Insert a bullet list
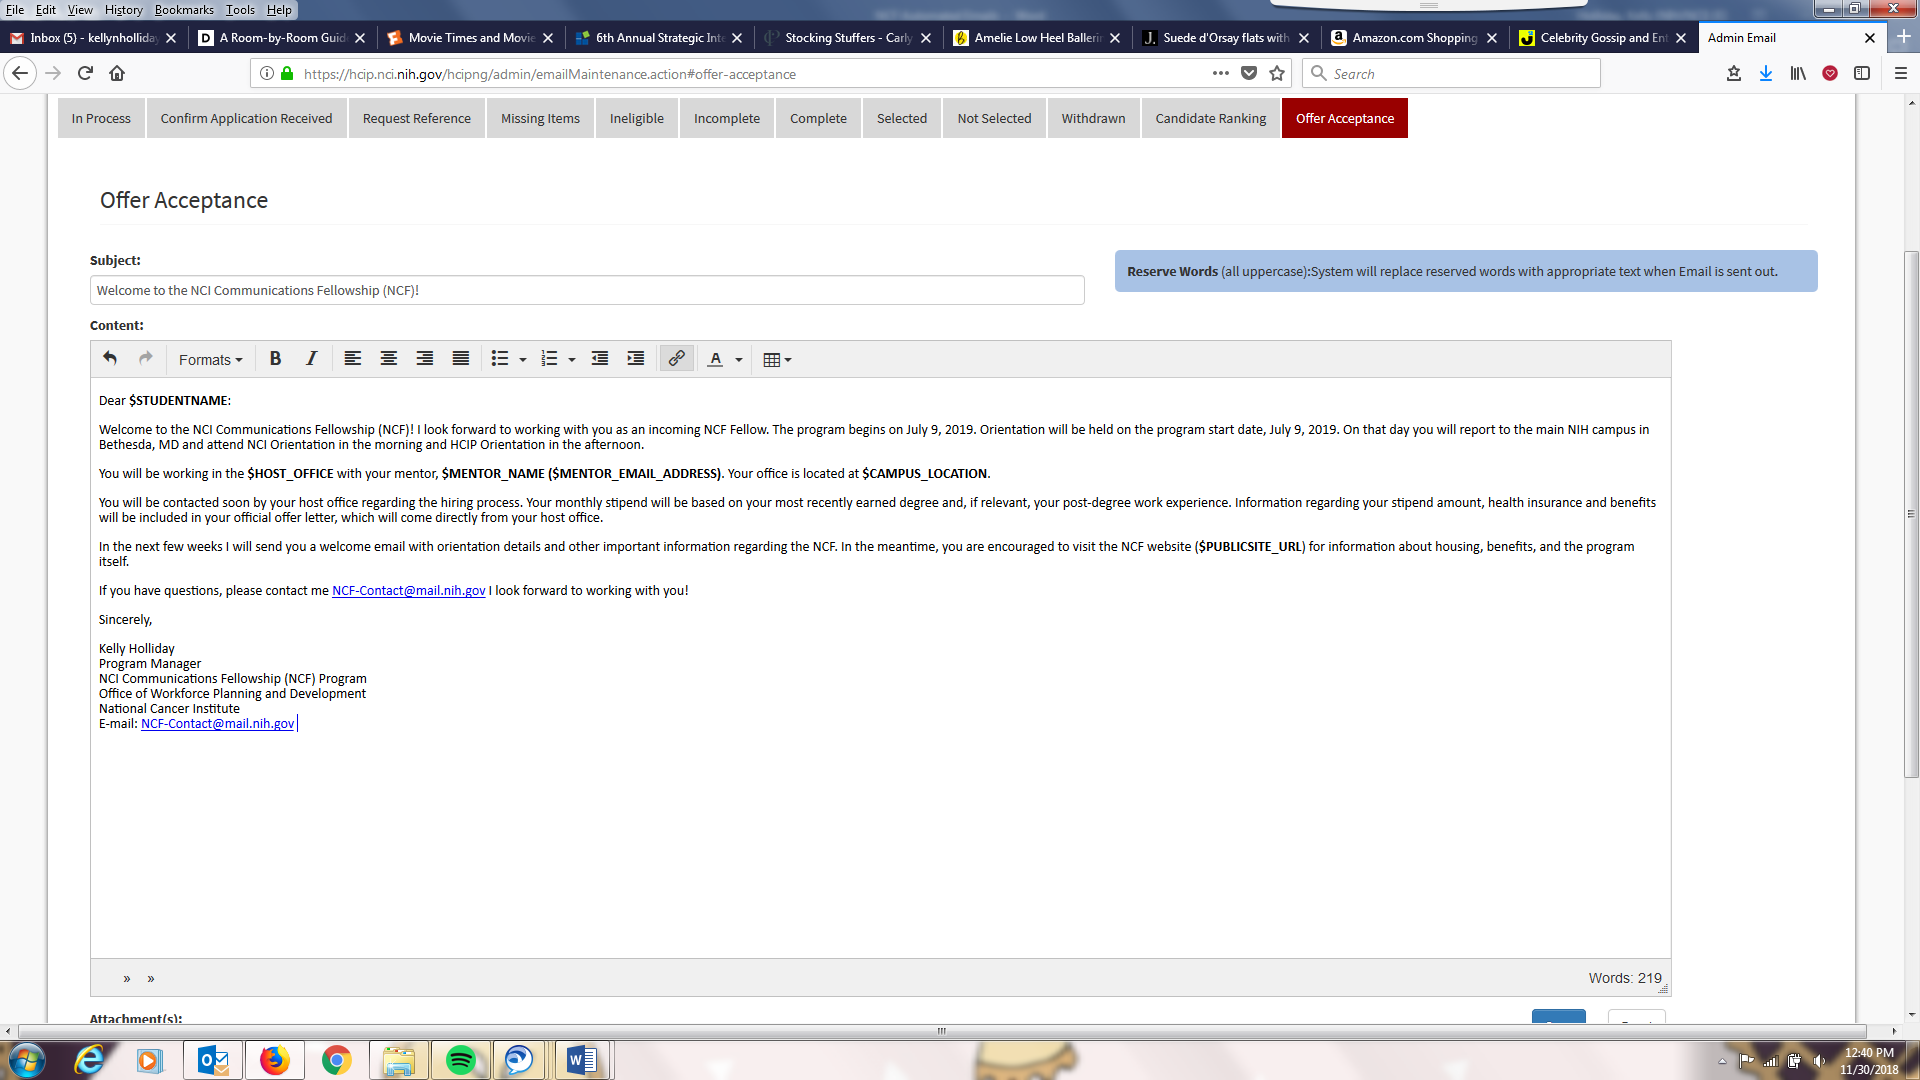Image resolution: width=1920 pixels, height=1080 pixels. click(x=499, y=359)
